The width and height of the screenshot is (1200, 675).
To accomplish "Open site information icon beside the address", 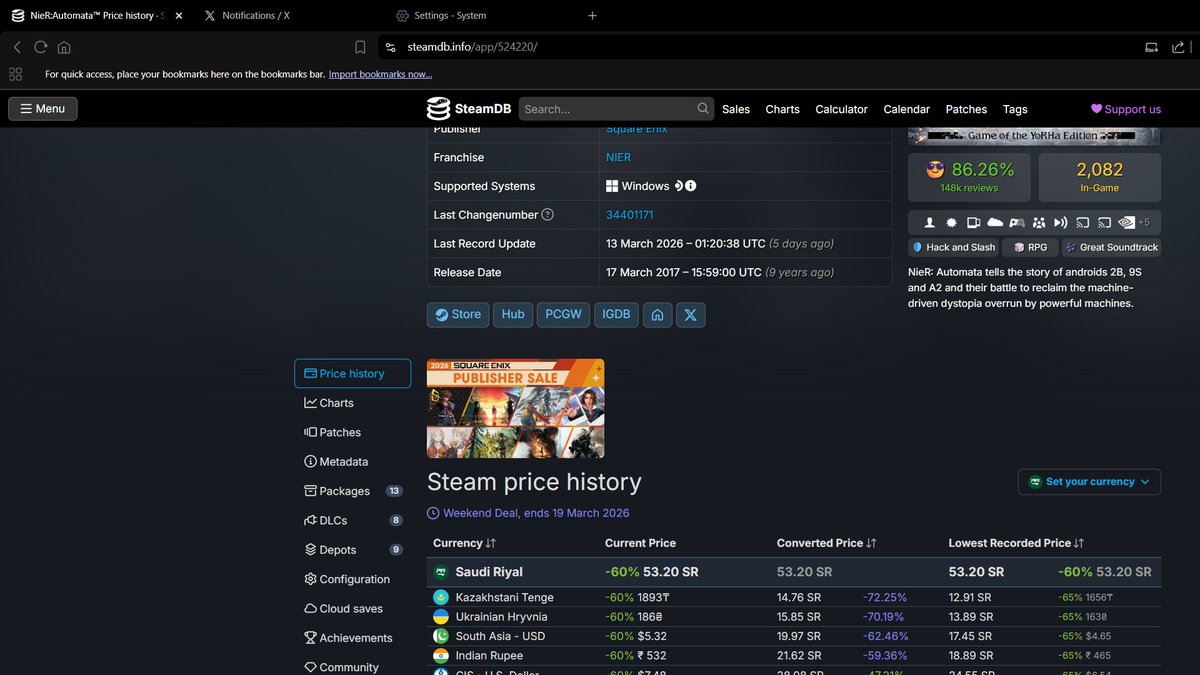I will (390, 47).
